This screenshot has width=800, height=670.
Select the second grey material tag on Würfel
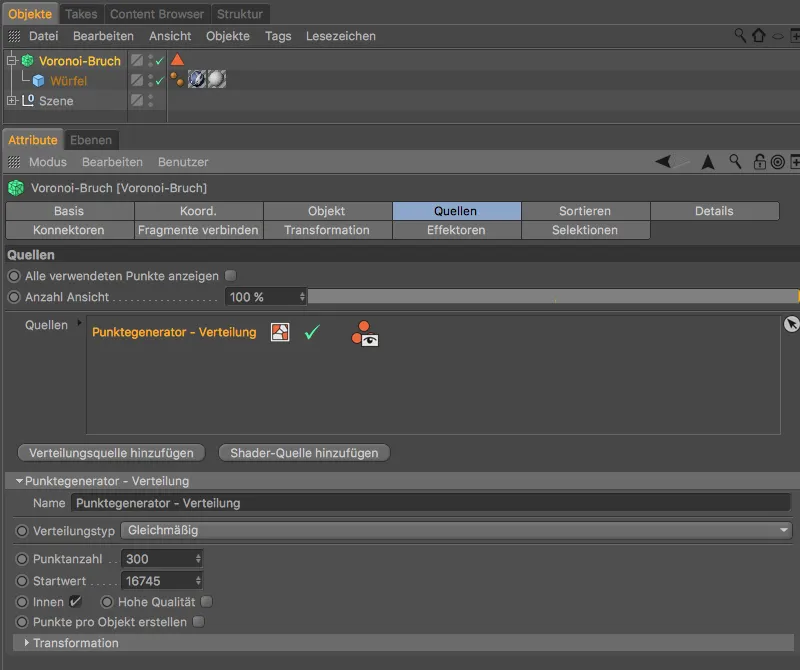(216, 79)
